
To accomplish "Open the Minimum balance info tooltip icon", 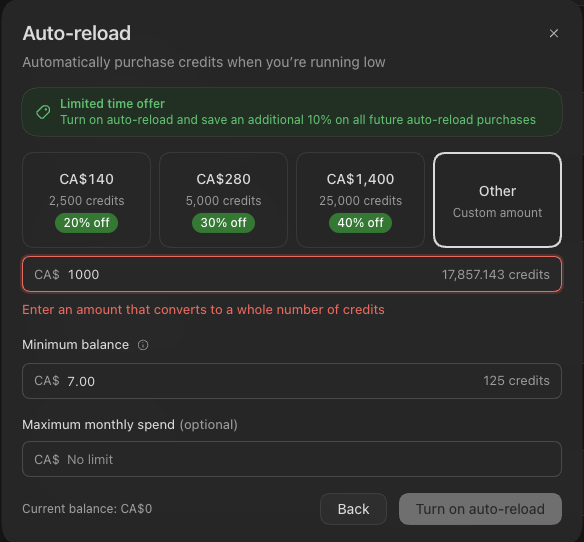I will coord(143,345).
